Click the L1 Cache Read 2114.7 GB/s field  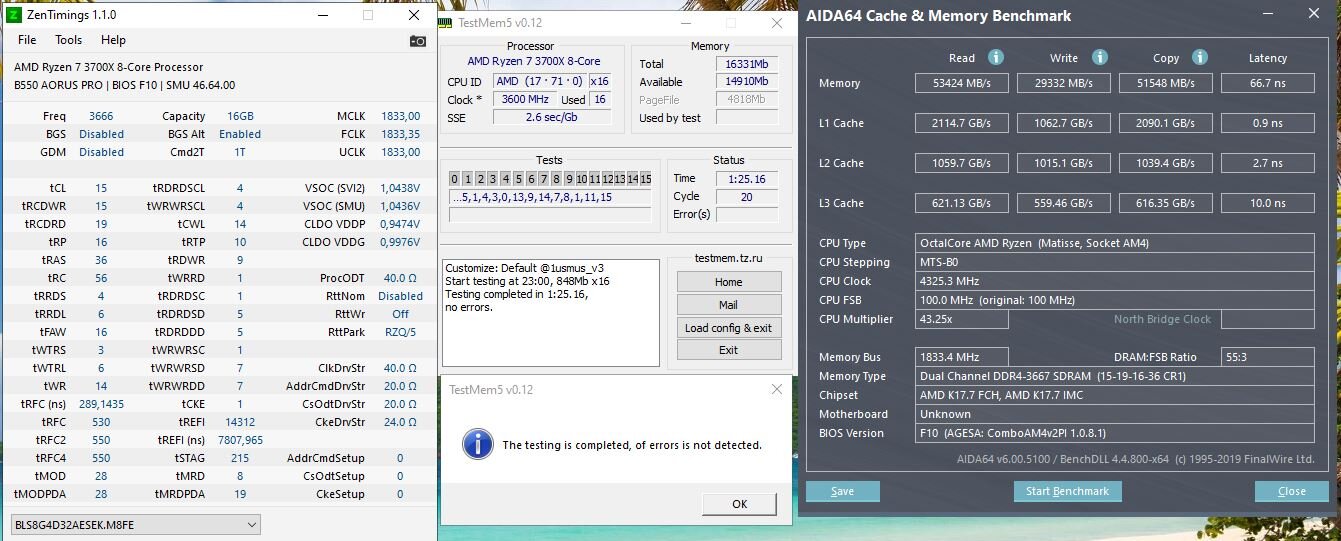[x=962, y=123]
